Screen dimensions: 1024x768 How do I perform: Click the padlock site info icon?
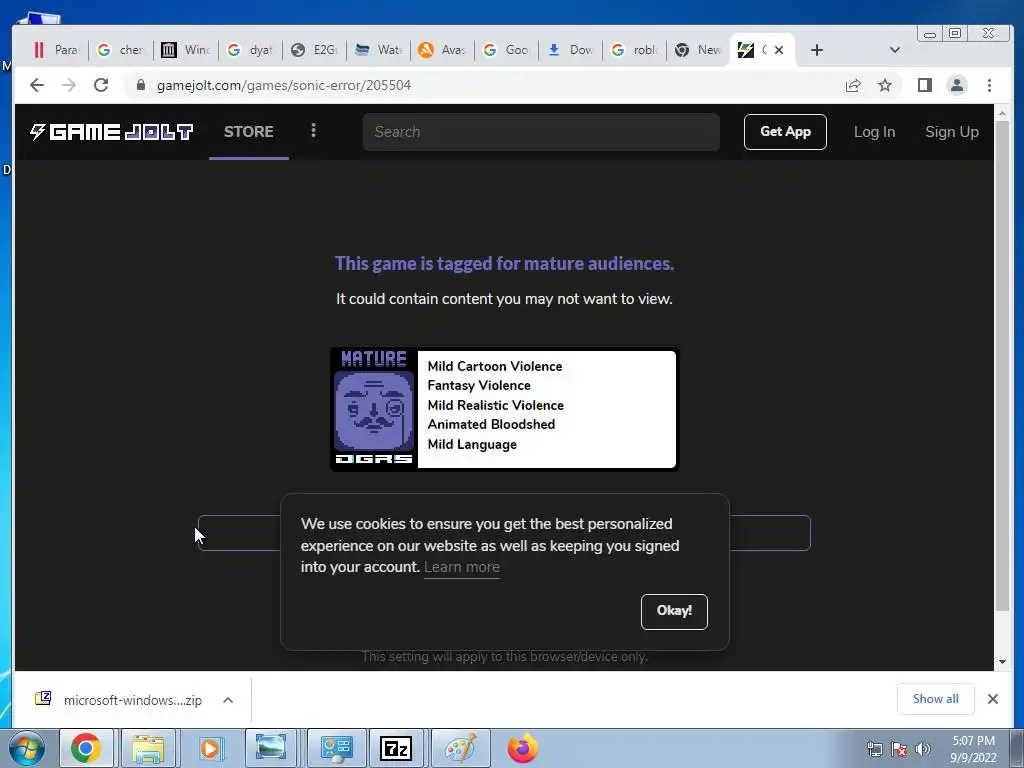click(140, 86)
